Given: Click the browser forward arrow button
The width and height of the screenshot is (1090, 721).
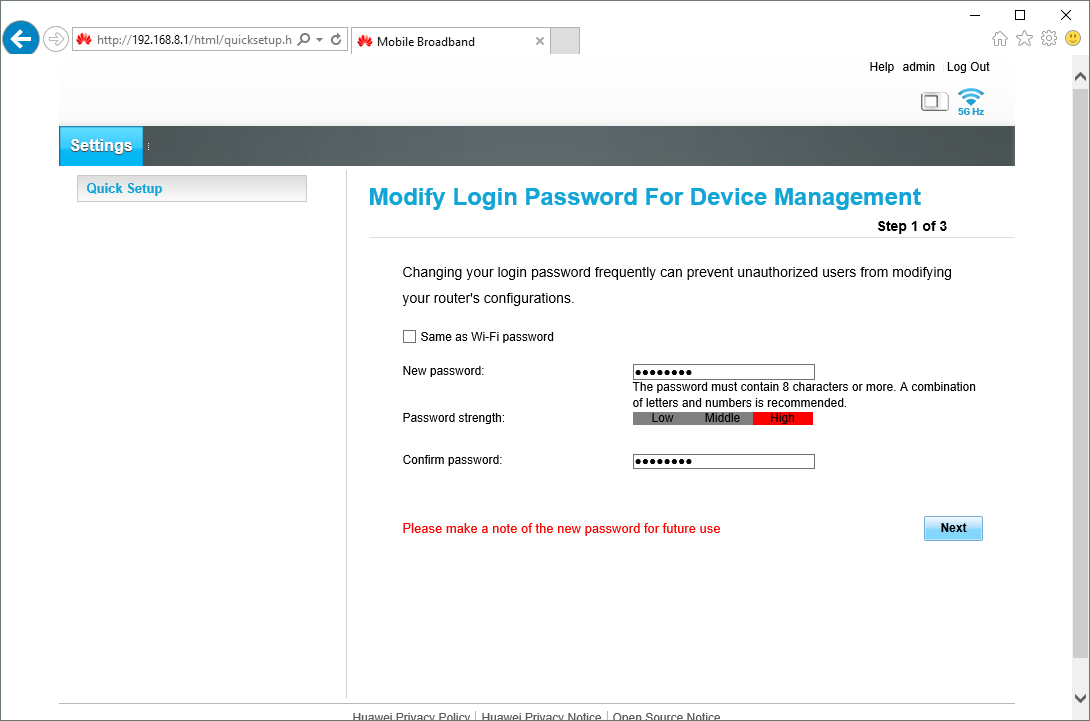Looking at the screenshot, I should 56,40.
